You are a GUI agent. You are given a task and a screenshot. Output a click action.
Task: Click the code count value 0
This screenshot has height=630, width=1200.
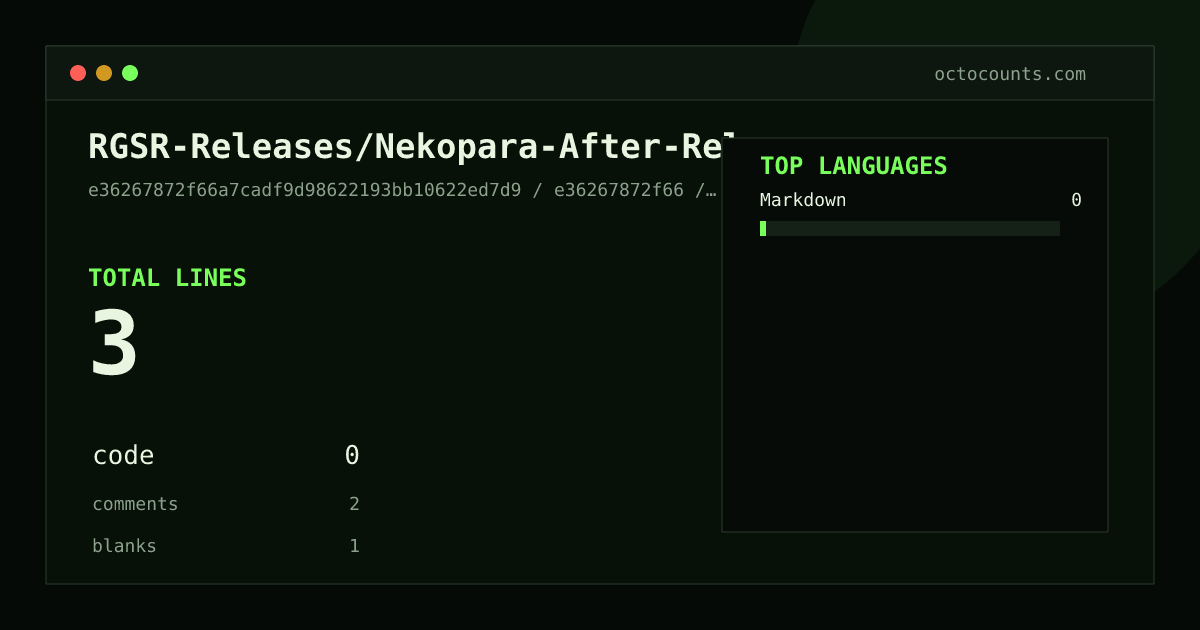tap(352, 456)
